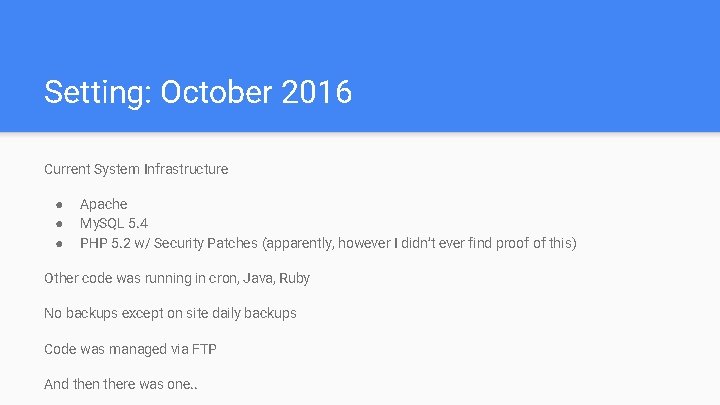Click the bullet point before PHP 5.2
Viewport: 720px width, 405px height.
coord(60,243)
